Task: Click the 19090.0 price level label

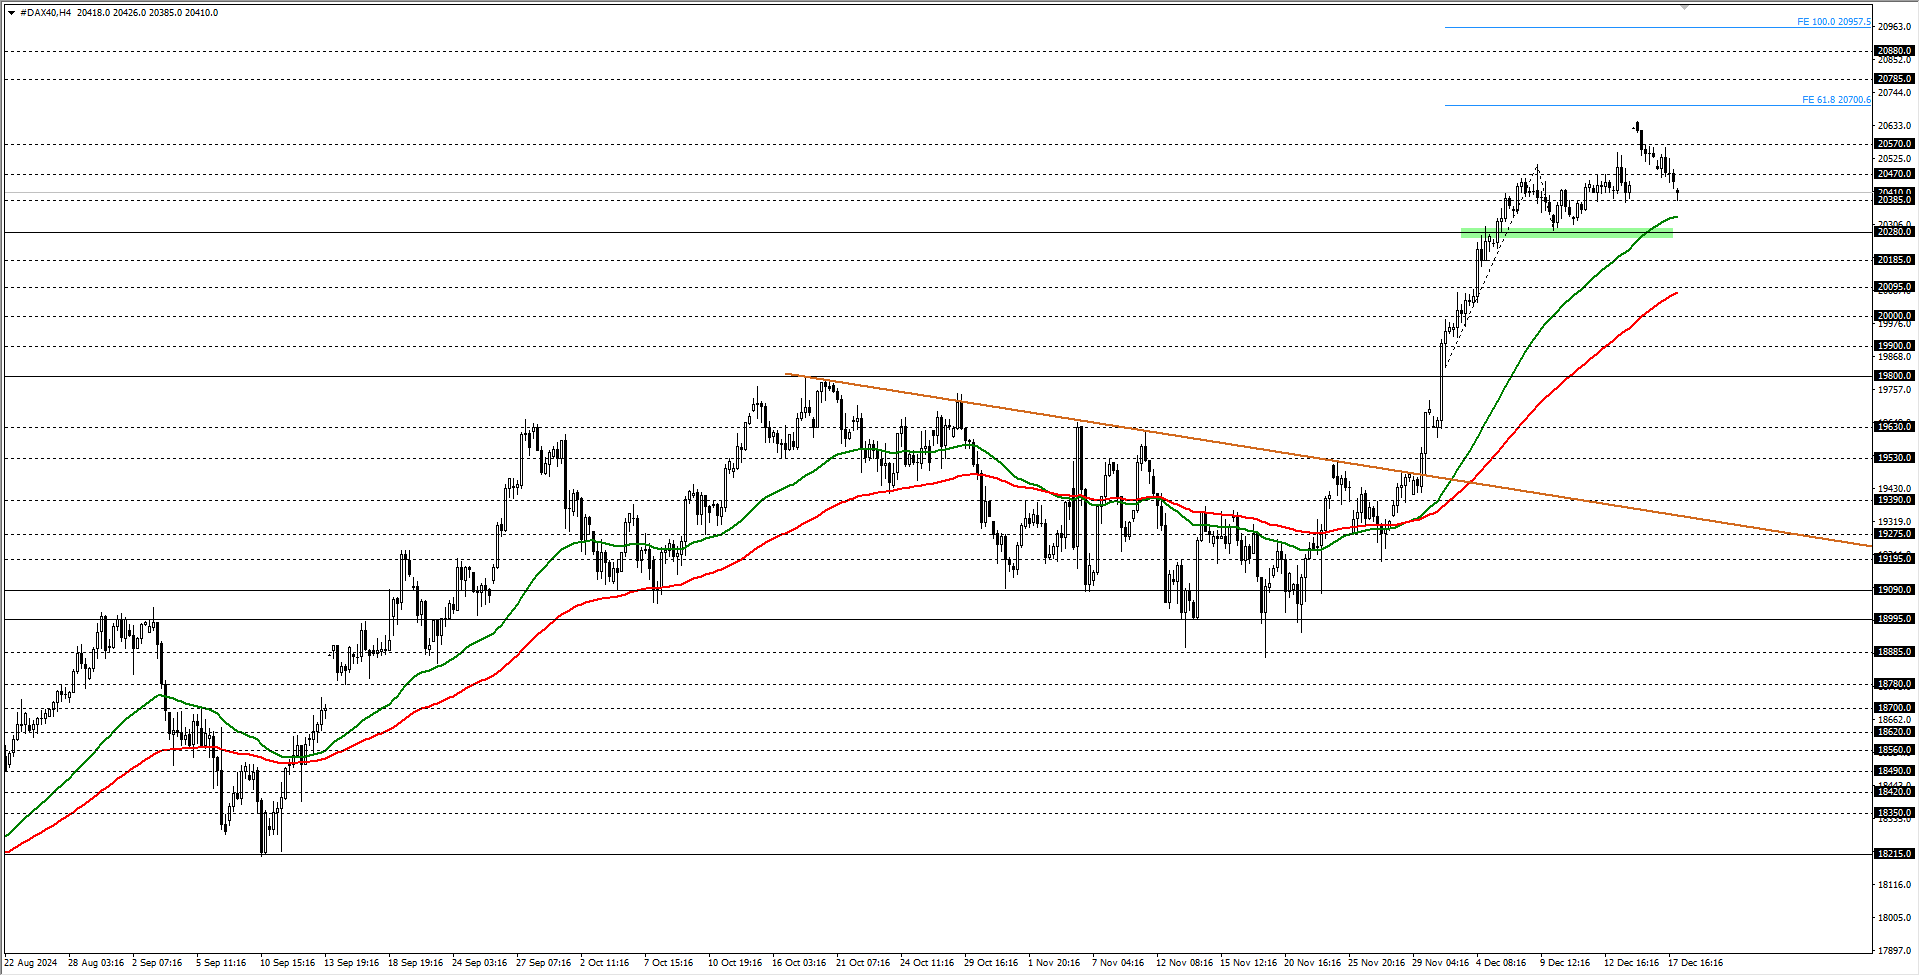Action: [x=1894, y=590]
